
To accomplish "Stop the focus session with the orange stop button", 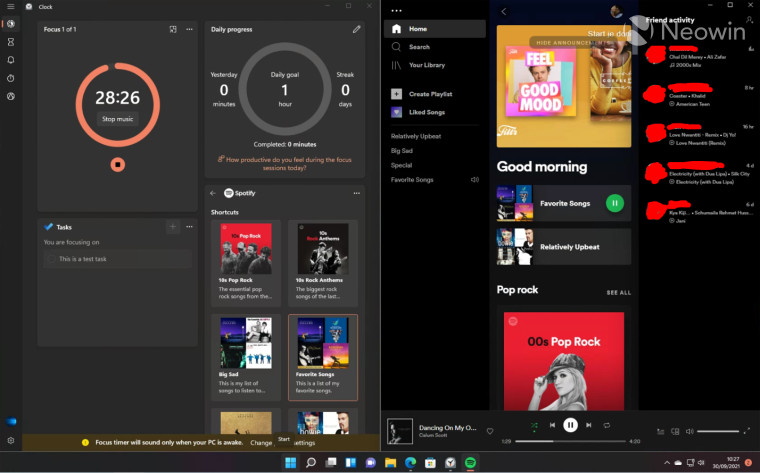I will coord(118,165).
